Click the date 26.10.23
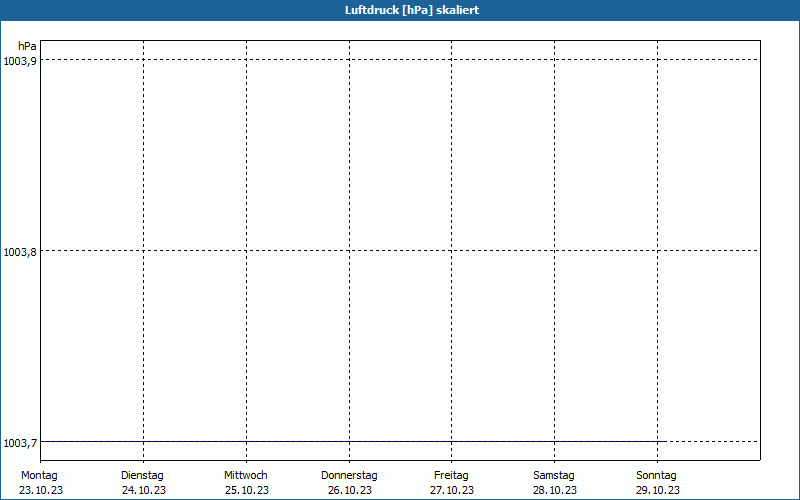Screen dimensions: 800x500 (349, 490)
